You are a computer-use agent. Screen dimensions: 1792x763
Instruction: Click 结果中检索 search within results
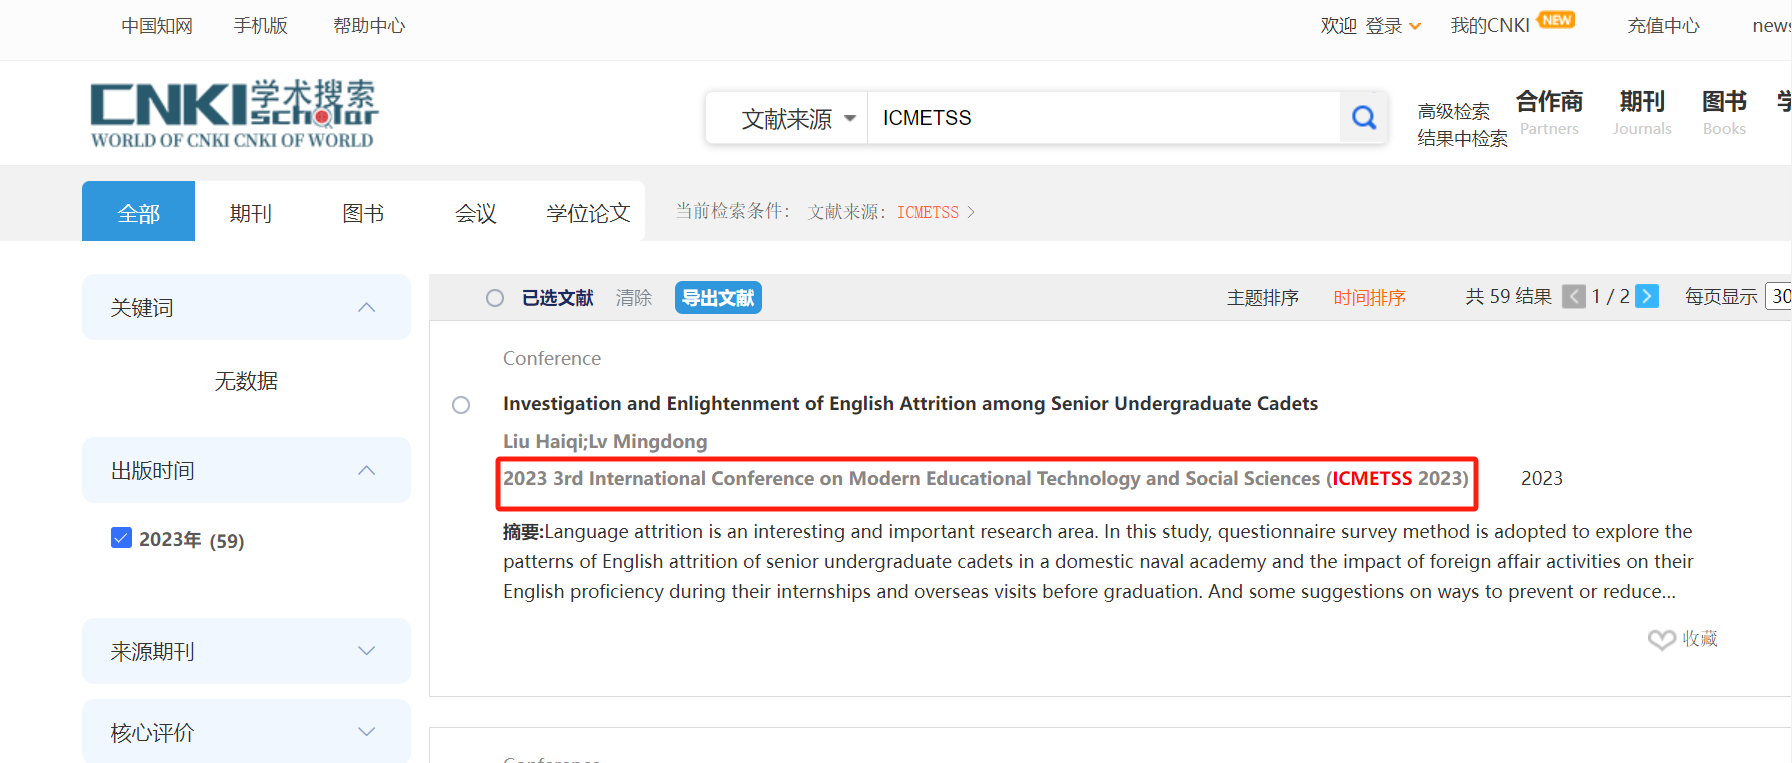click(x=1462, y=138)
